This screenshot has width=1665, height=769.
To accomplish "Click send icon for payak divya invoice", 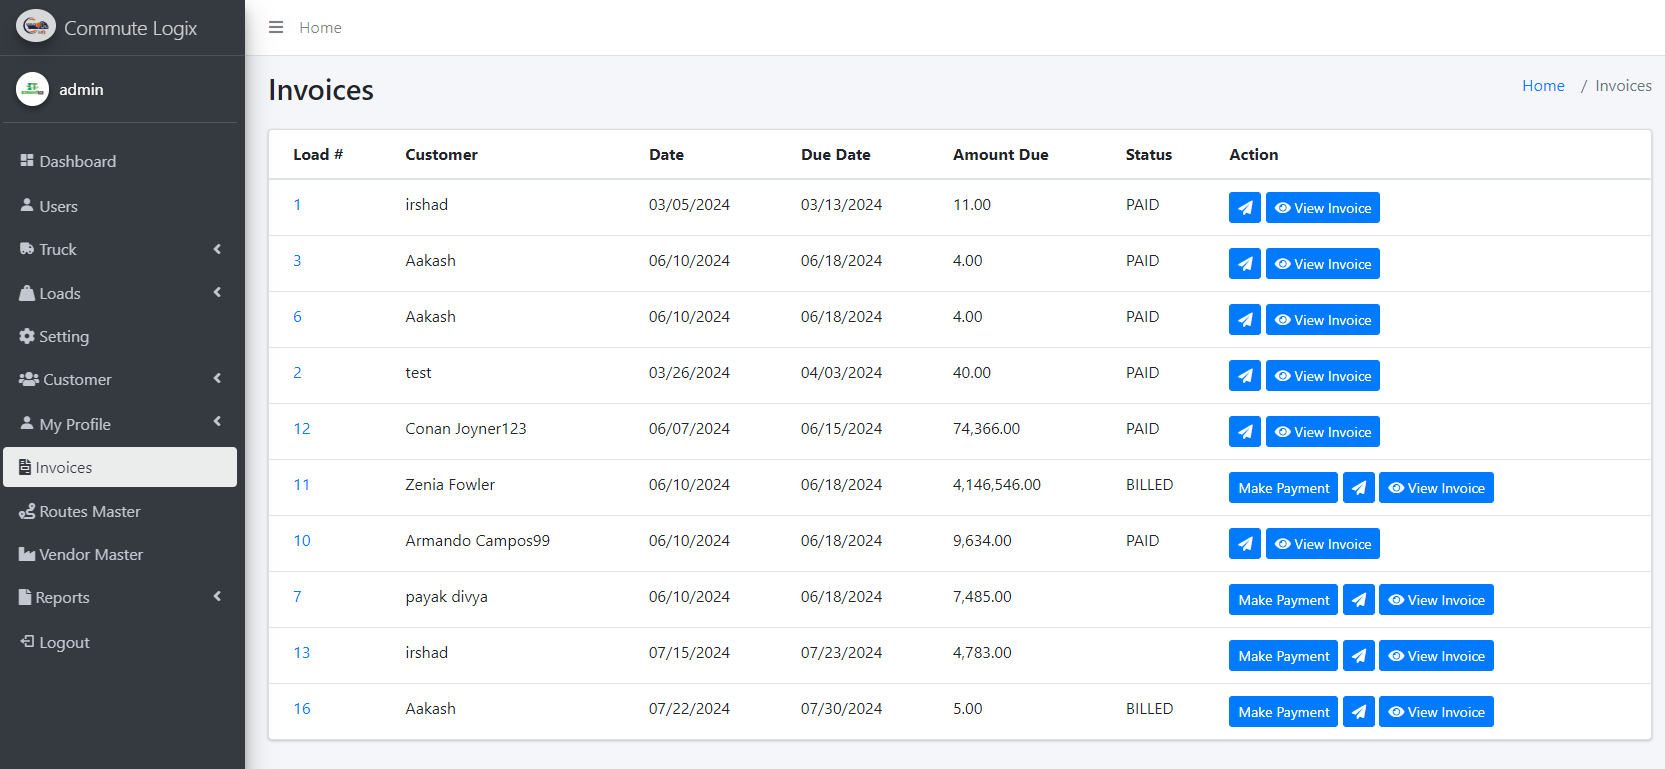I will coord(1358,600).
